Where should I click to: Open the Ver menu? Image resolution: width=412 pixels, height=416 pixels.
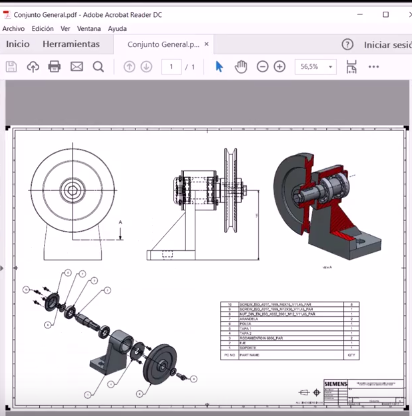(65, 29)
